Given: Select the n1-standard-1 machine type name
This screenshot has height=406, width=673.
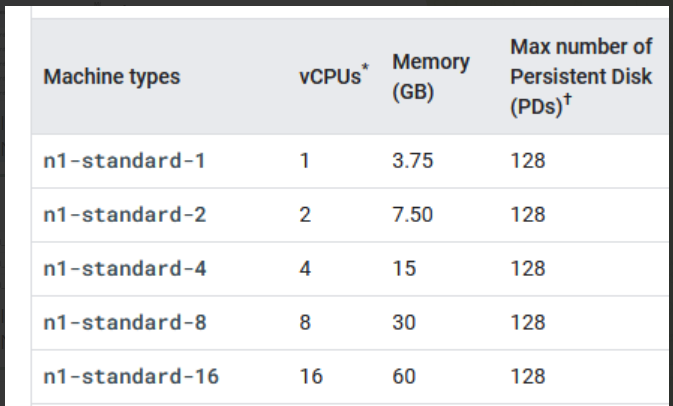Looking at the screenshot, I should point(125,160).
